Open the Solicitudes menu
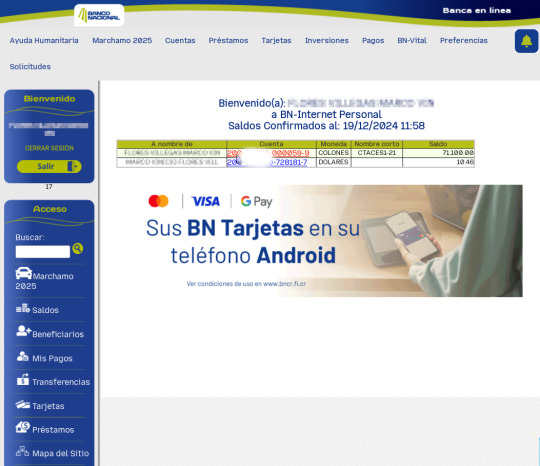540x466 pixels. pos(30,66)
